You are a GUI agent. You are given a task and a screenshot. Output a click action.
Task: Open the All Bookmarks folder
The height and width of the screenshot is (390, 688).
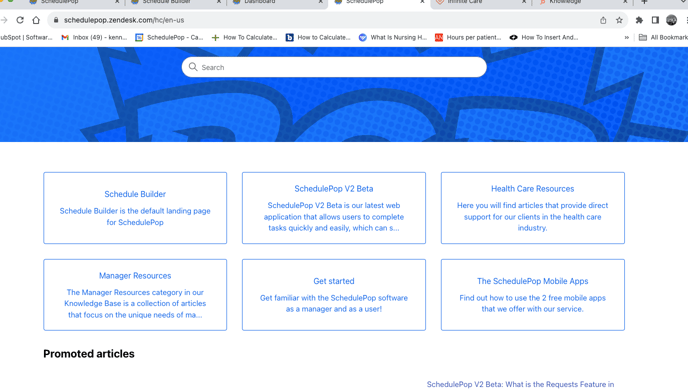[663, 38]
